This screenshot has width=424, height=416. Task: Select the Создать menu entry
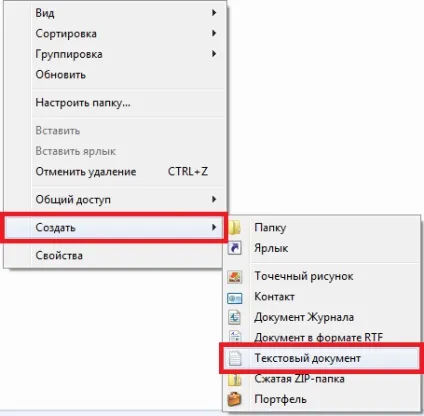[114, 228]
